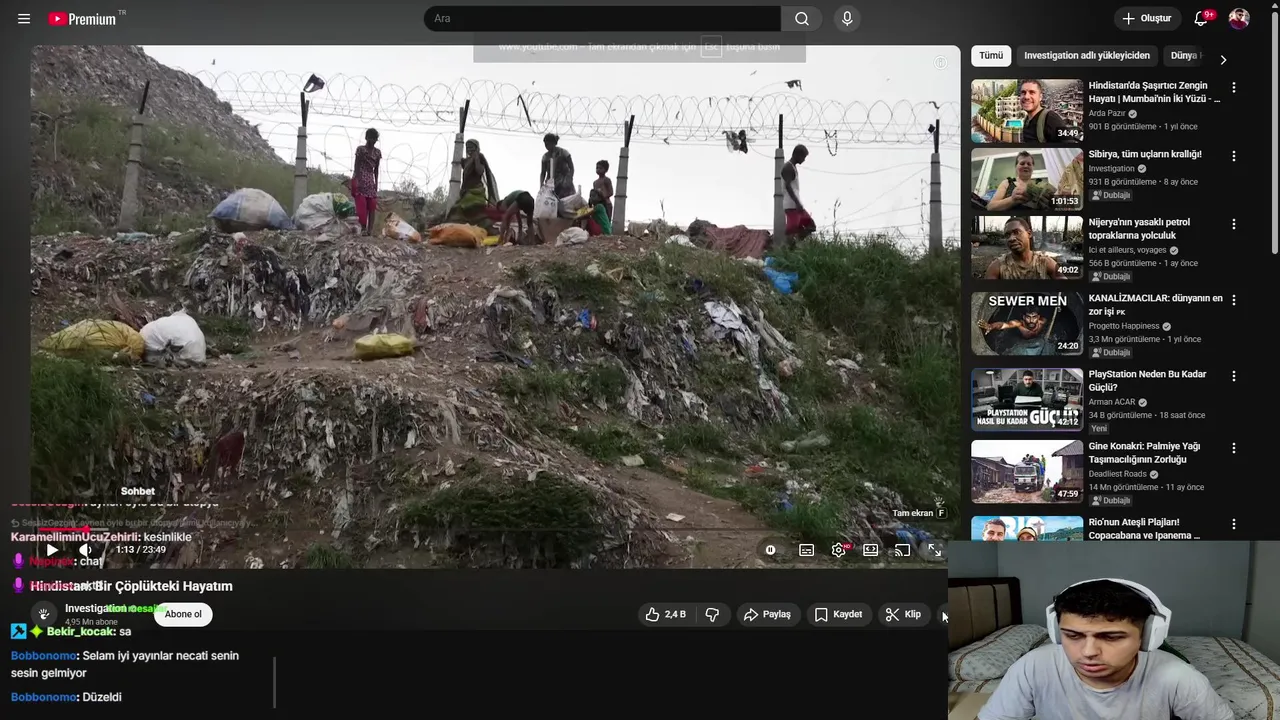Image resolution: width=1280 pixels, height=720 pixels.
Task: Open the player settings gear
Action: pyautogui.click(x=839, y=550)
